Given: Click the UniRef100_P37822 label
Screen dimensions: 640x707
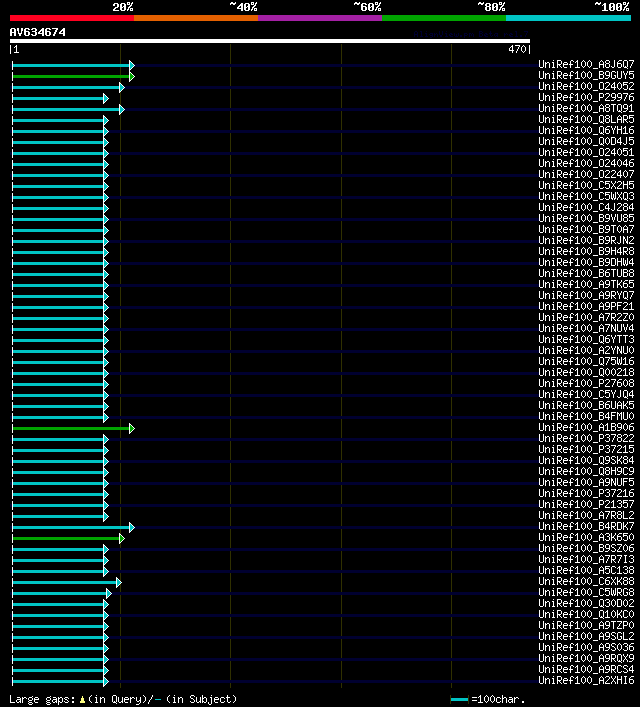Looking at the screenshot, I should pyautogui.click(x=586, y=438).
